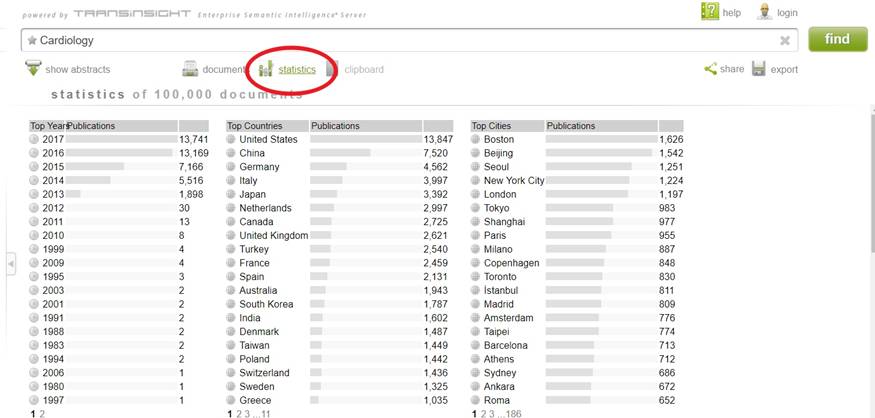Select the Seoul bullet

point(475,167)
